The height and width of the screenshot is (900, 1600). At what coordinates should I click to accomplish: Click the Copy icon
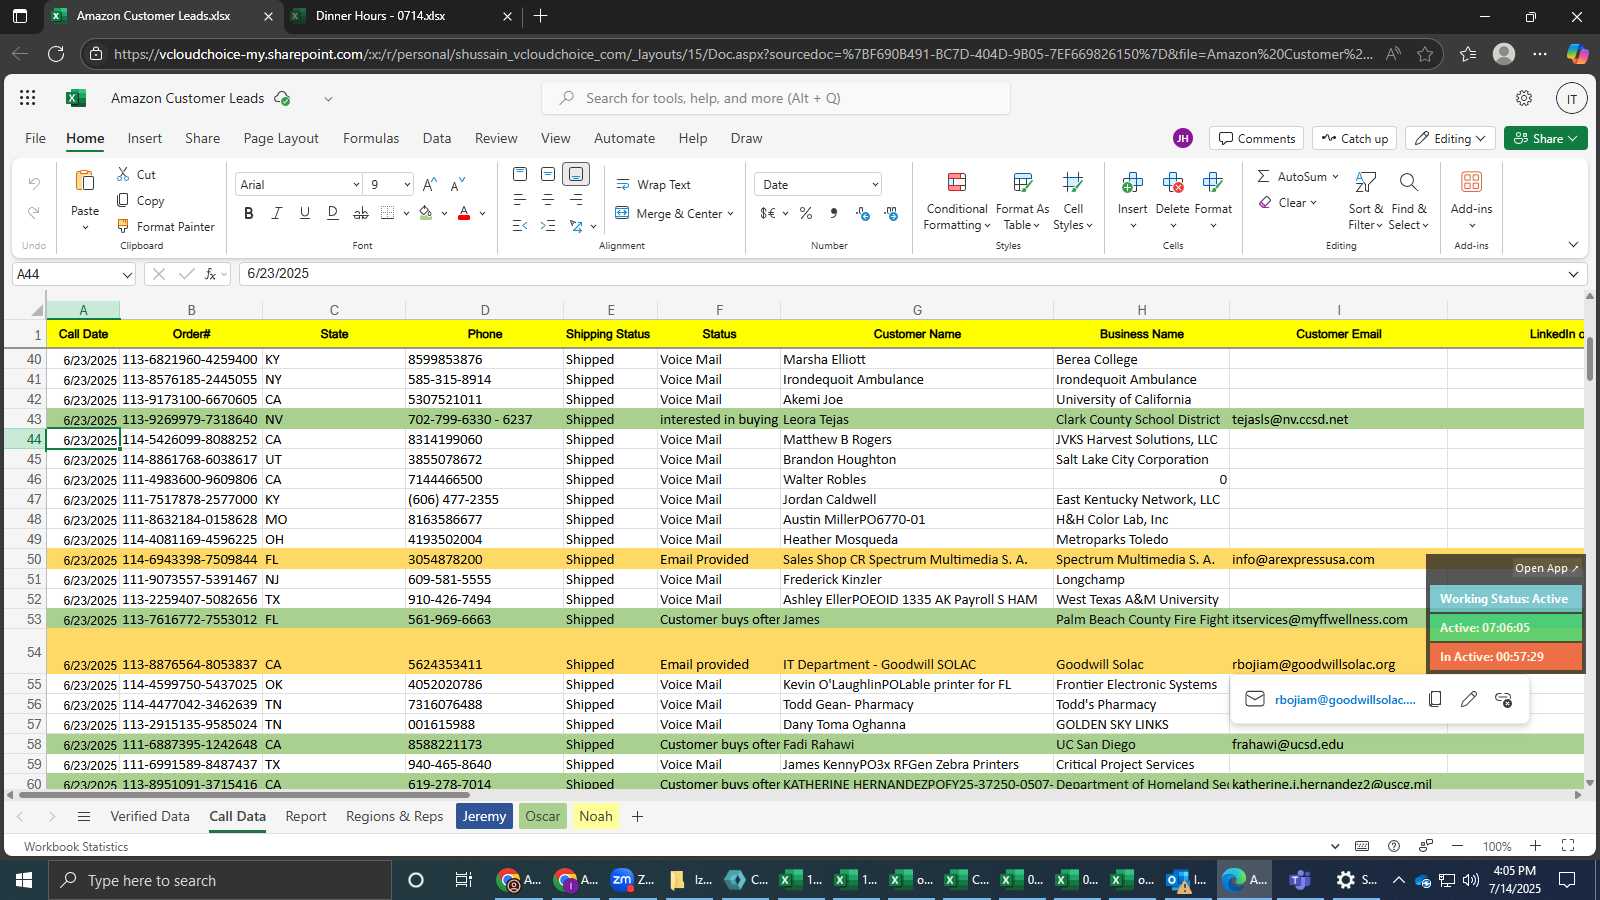(x=123, y=200)
